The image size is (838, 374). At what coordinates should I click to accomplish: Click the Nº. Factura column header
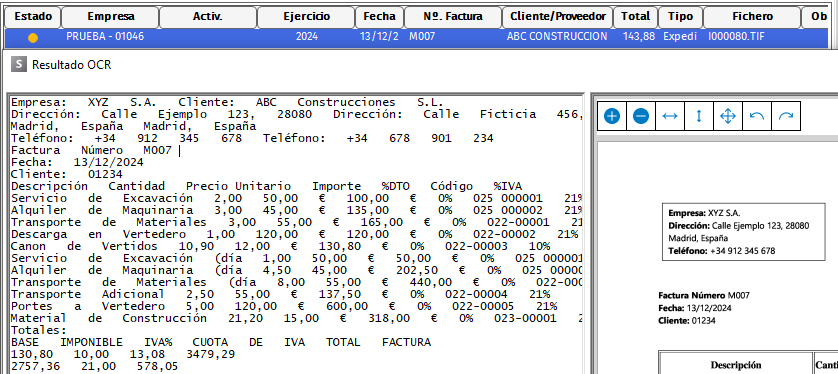pos(453,17)
